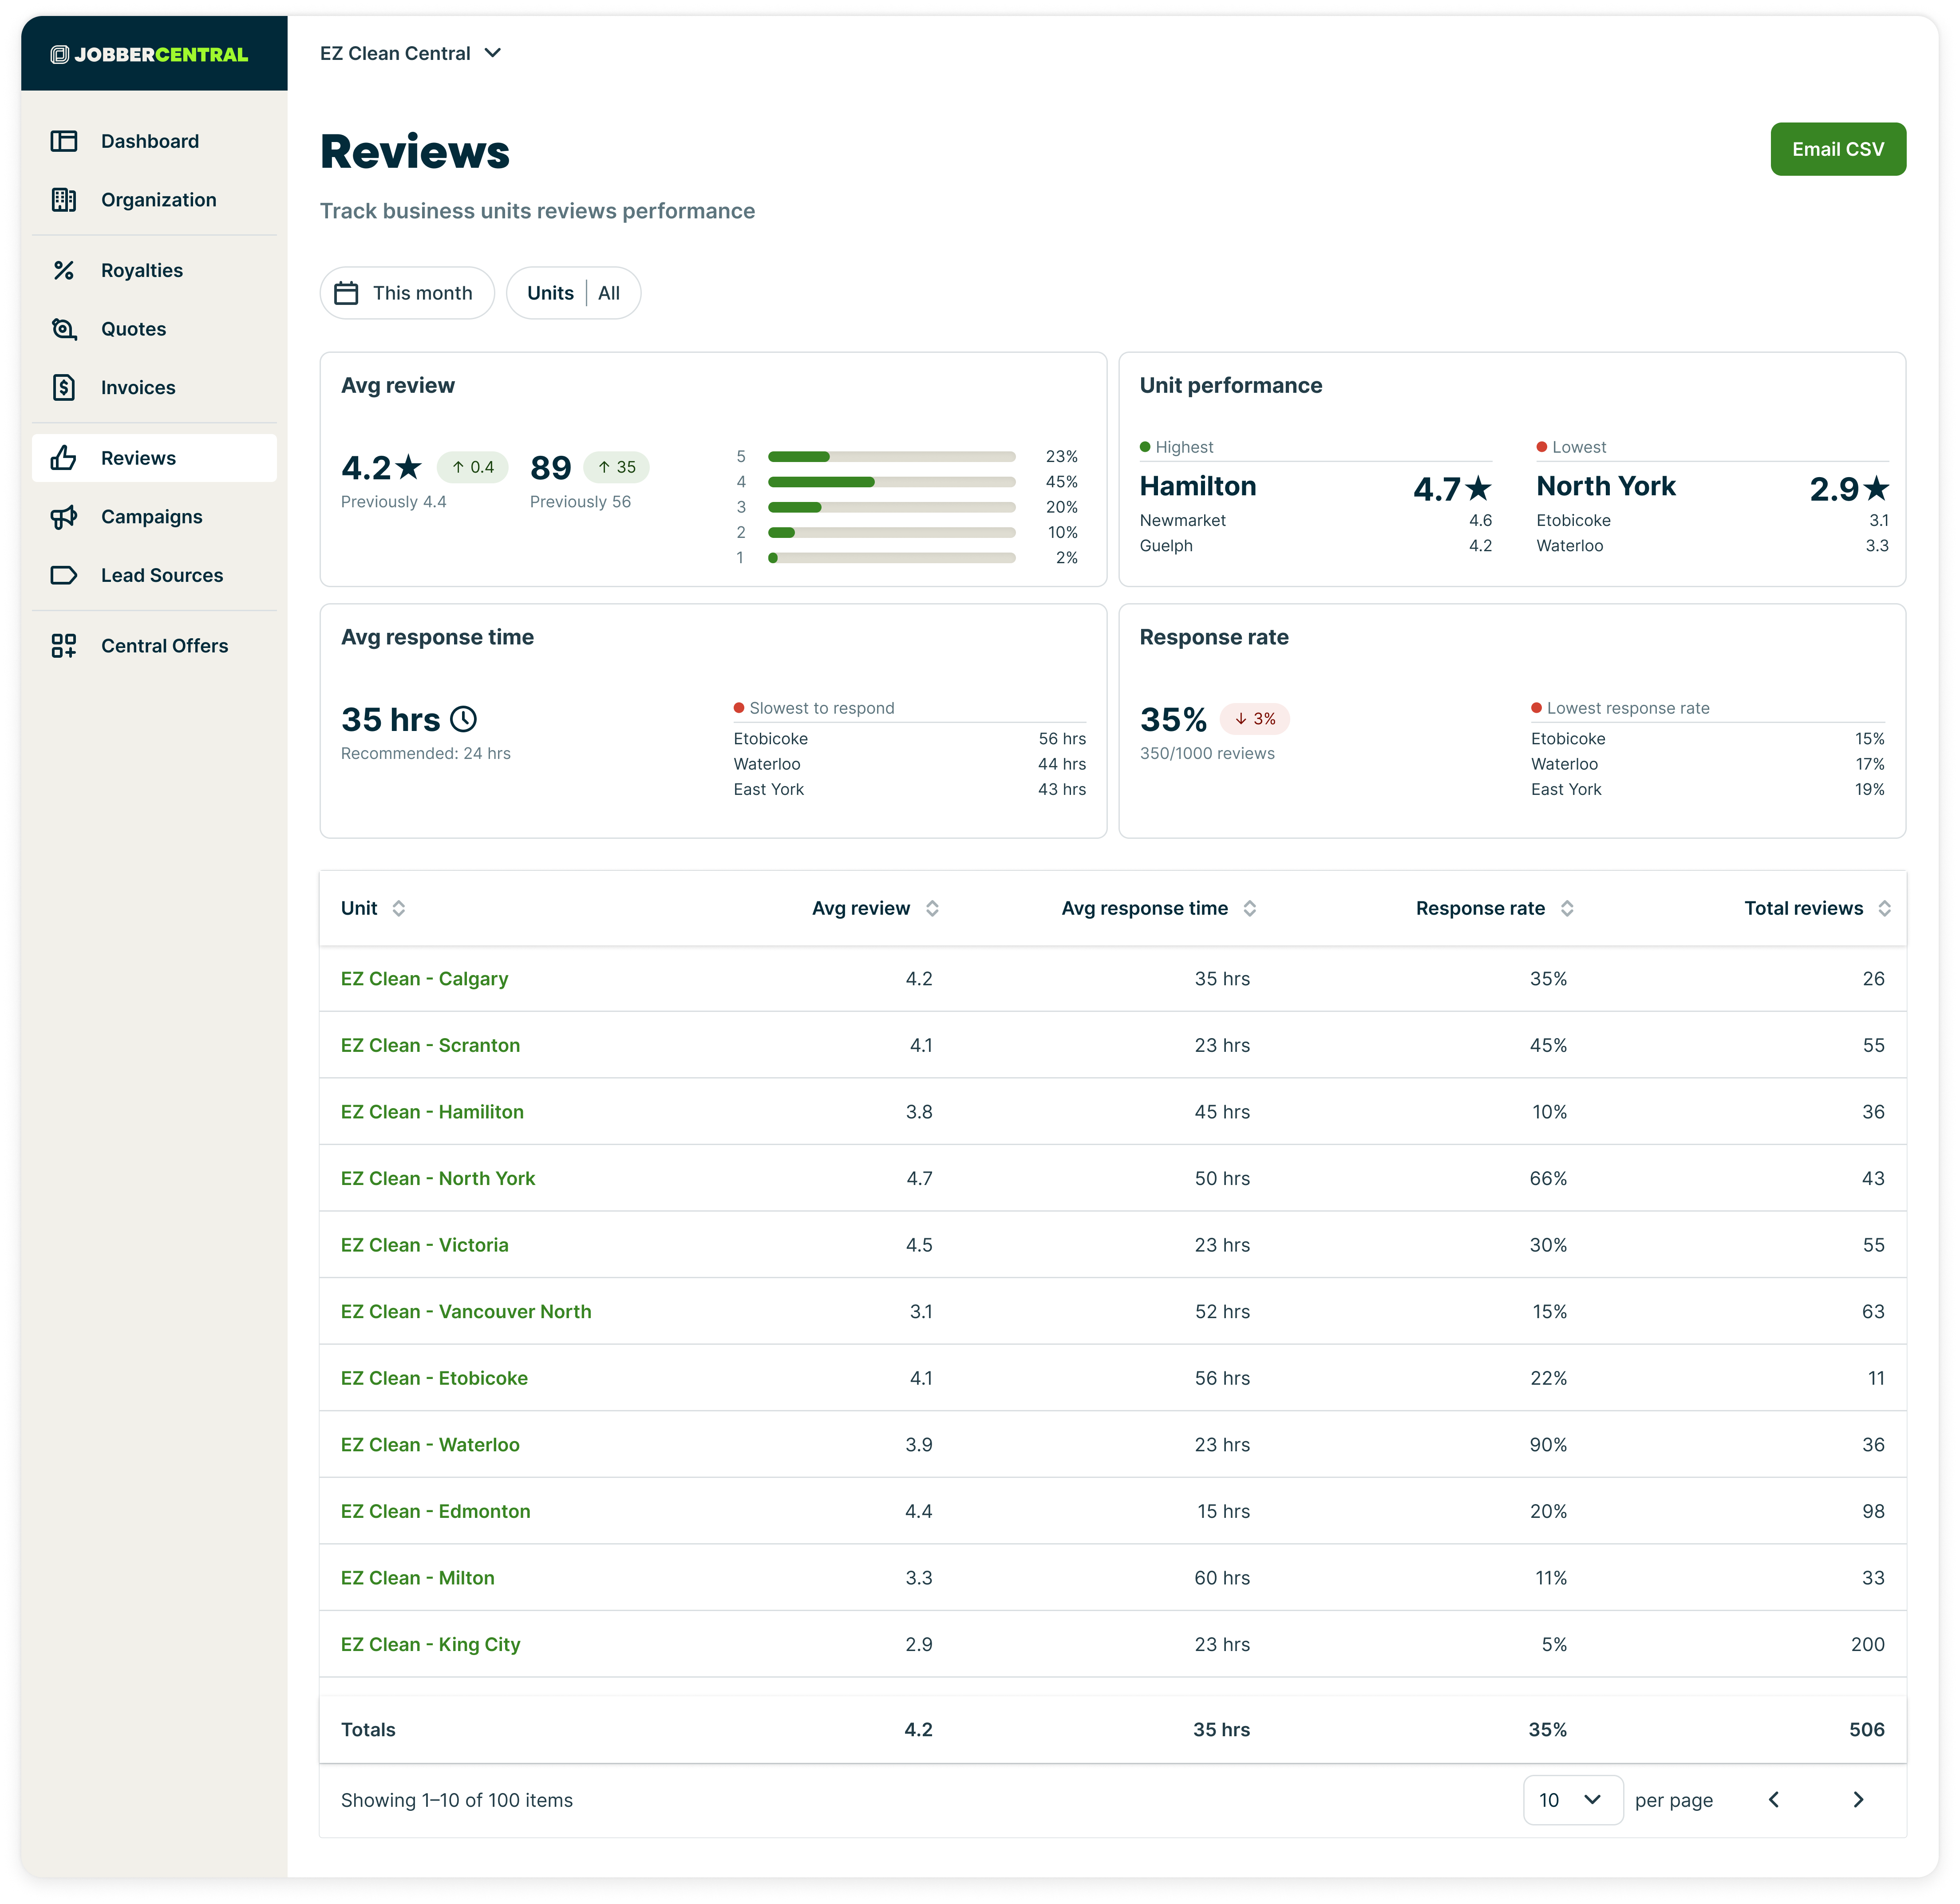Open the Reviews menu item
The height and width of the screenshot is (1904, 1960).
138,458
